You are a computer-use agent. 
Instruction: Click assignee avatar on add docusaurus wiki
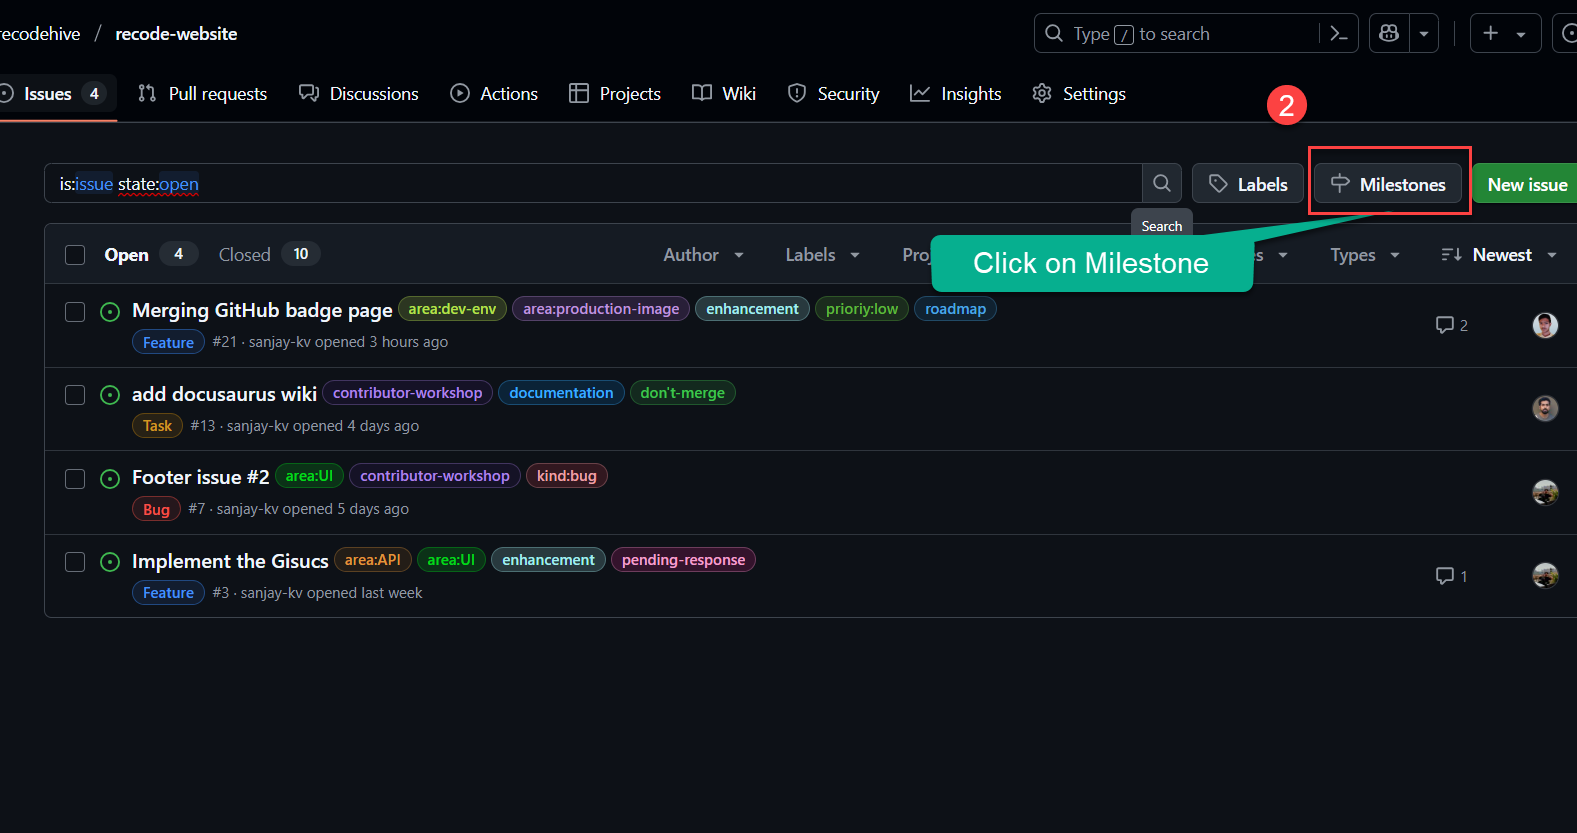pos(1545,408)
